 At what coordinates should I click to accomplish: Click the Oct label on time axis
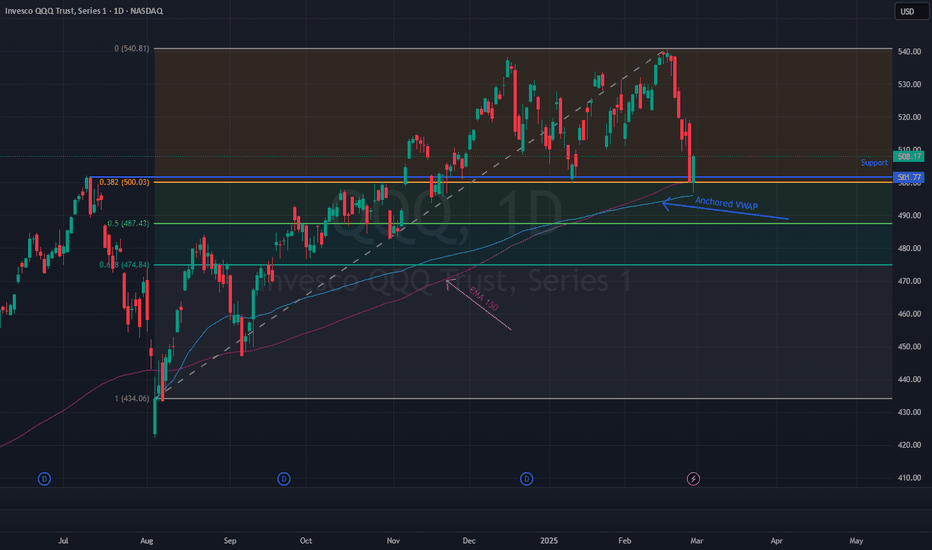point(306,540)
